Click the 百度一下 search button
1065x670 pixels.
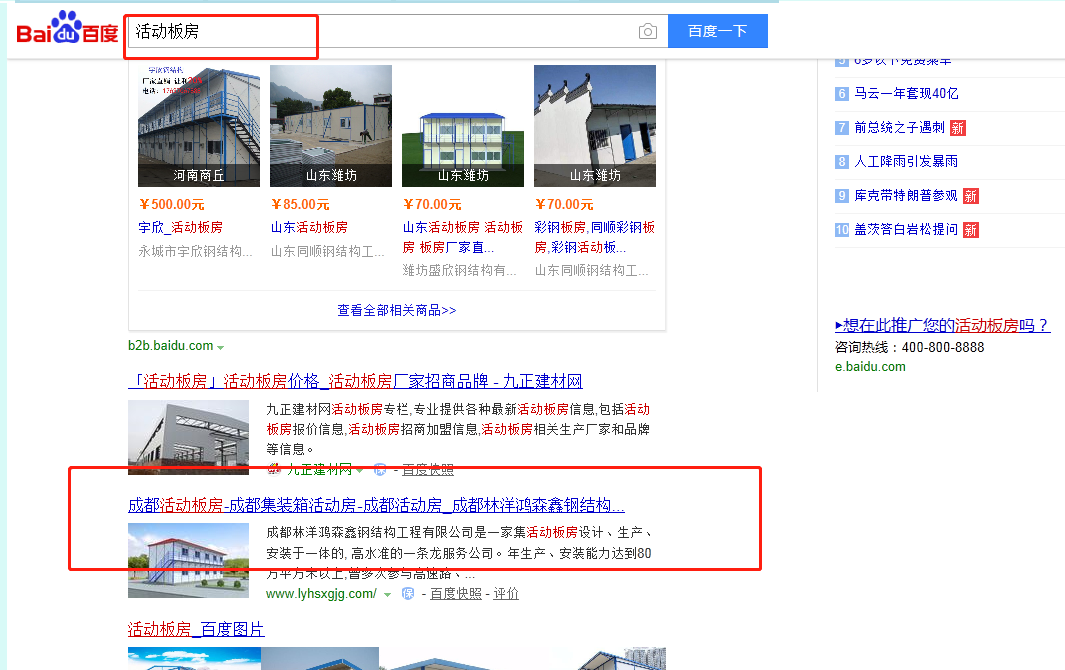coord(718,31)
